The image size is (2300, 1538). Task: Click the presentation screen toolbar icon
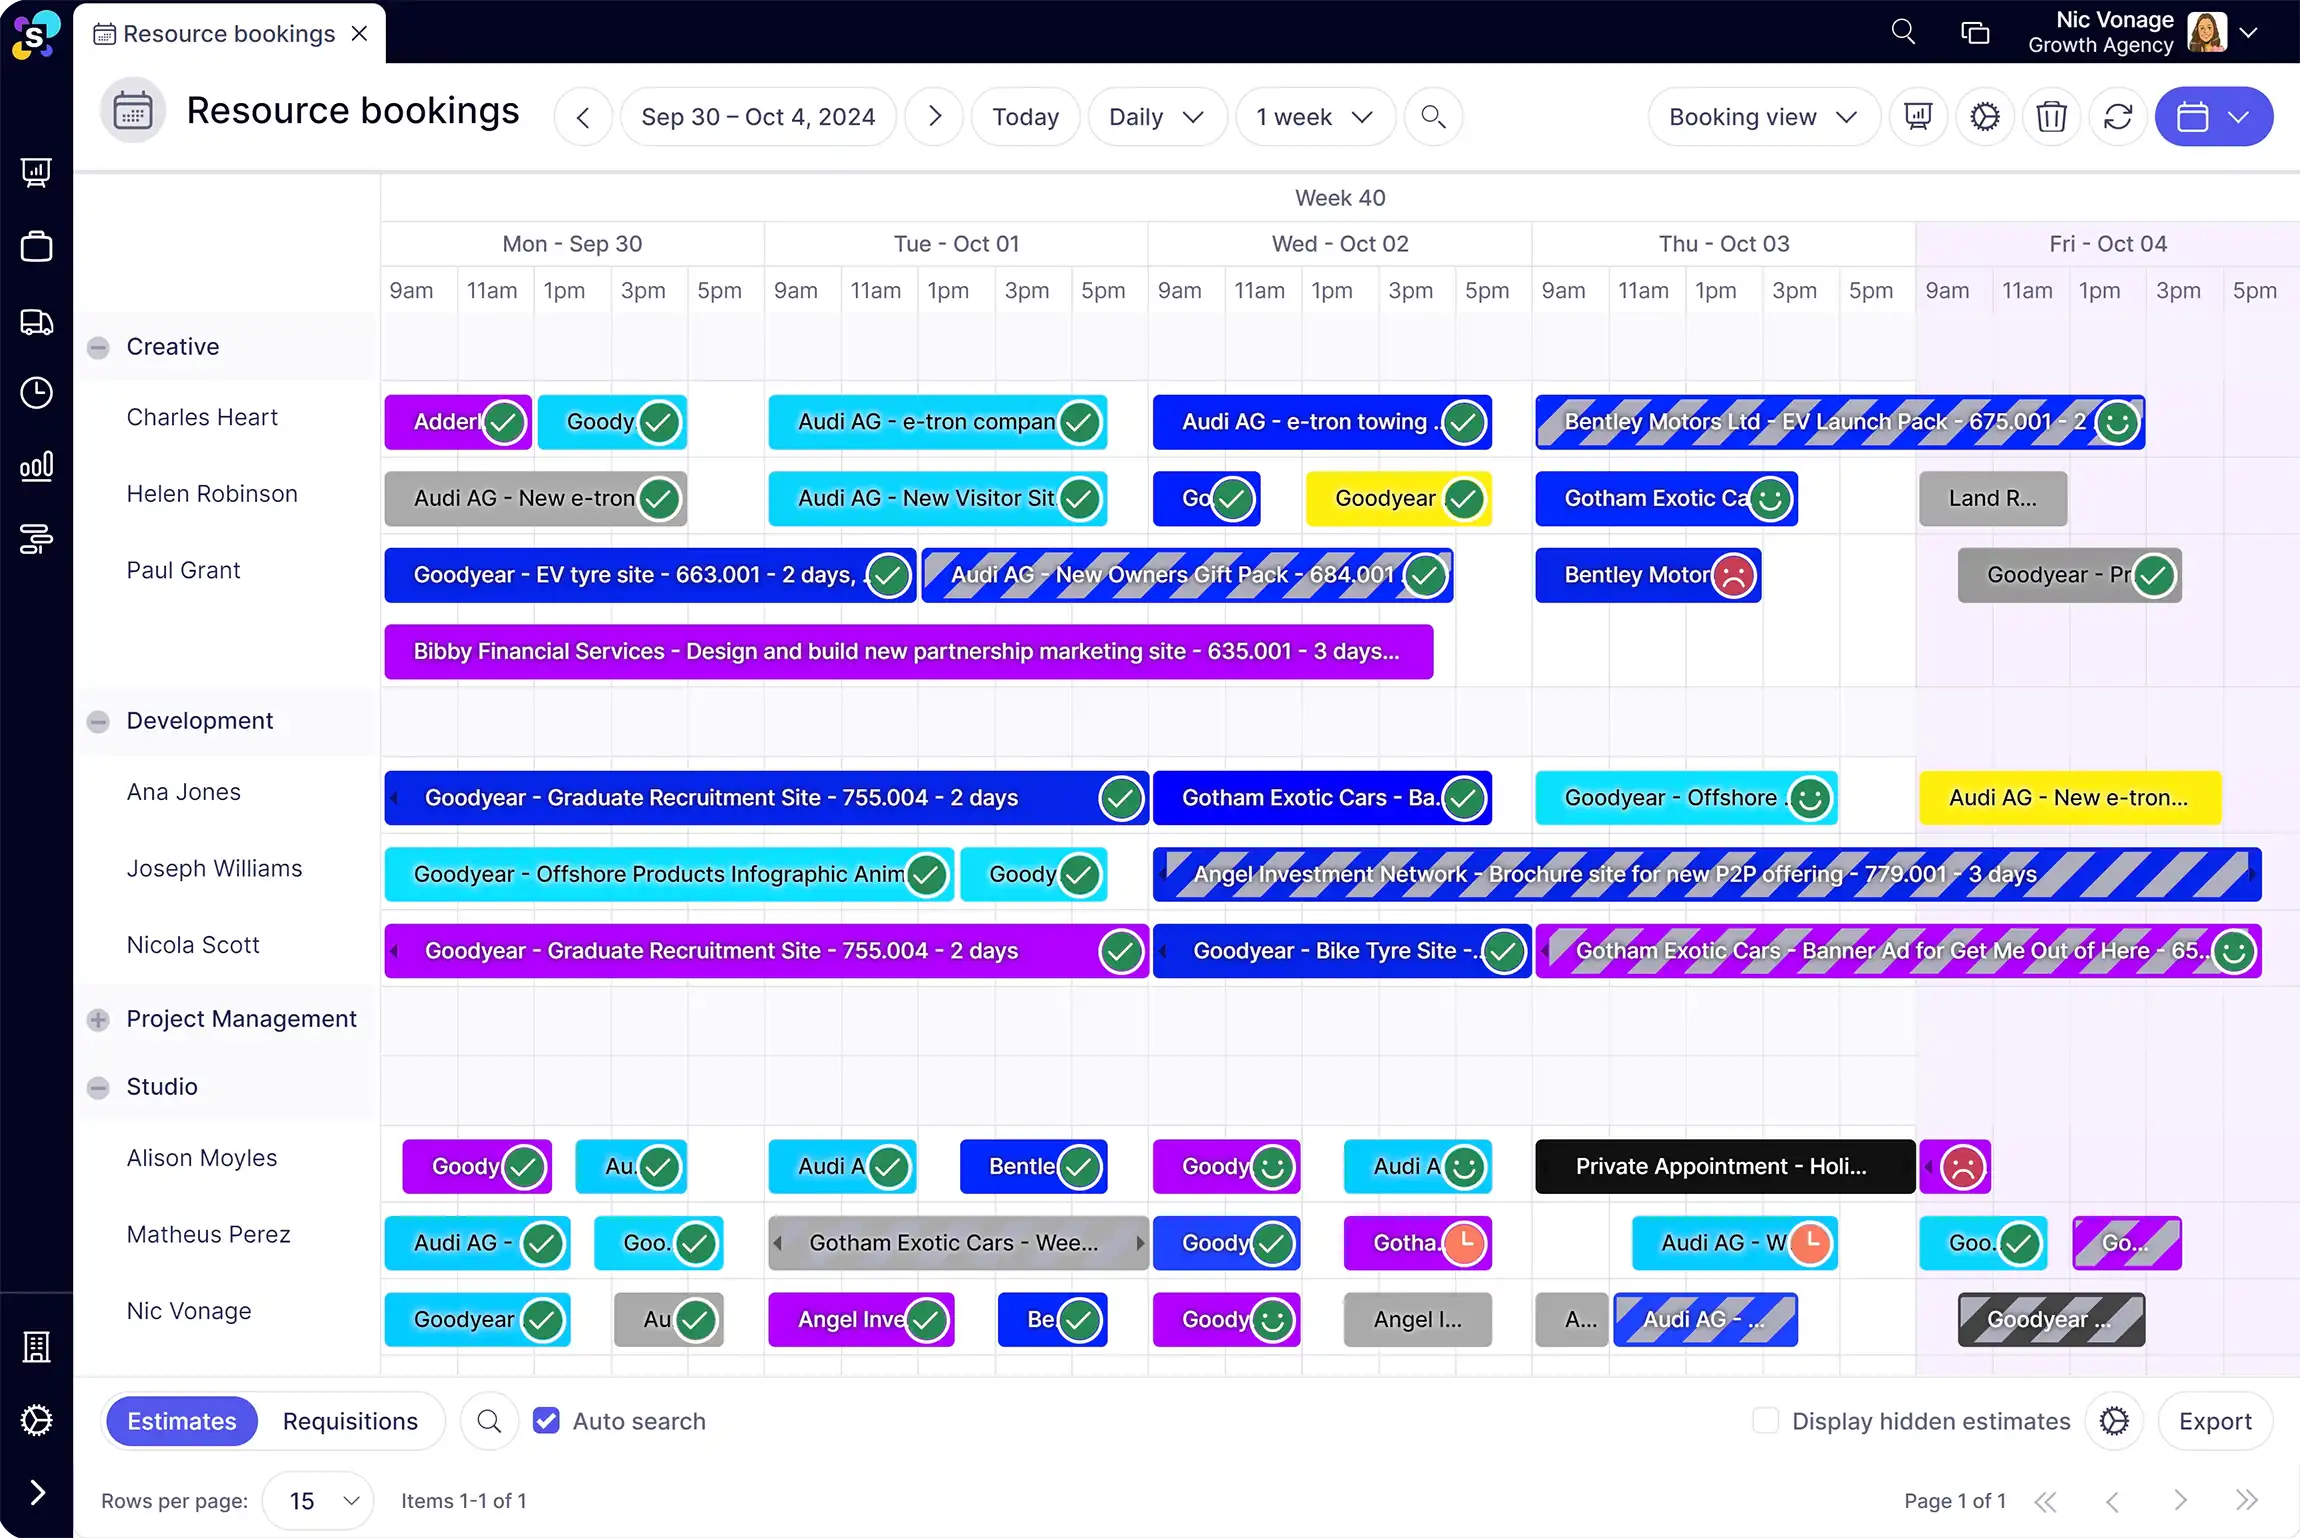pos(1918,117)
